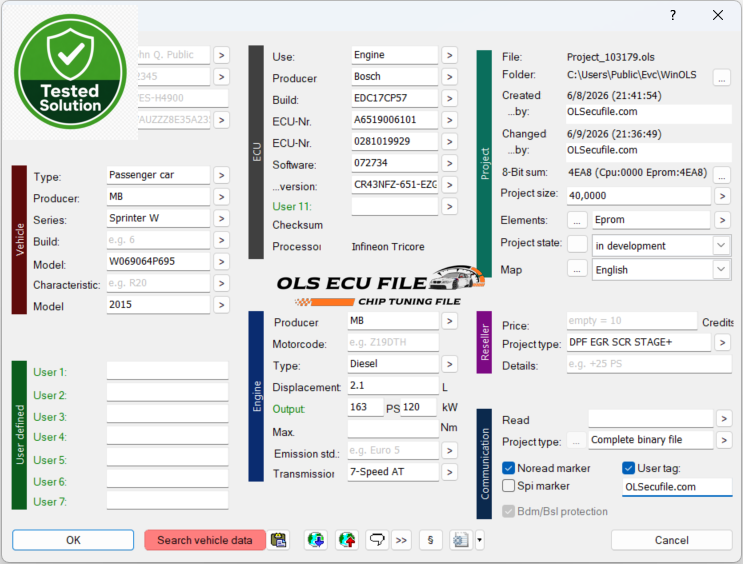The width and height of the screenshot is (743, 564).
Task: Click the > arrow beside Build EDC17CP57
Action: tap(450, 99)
